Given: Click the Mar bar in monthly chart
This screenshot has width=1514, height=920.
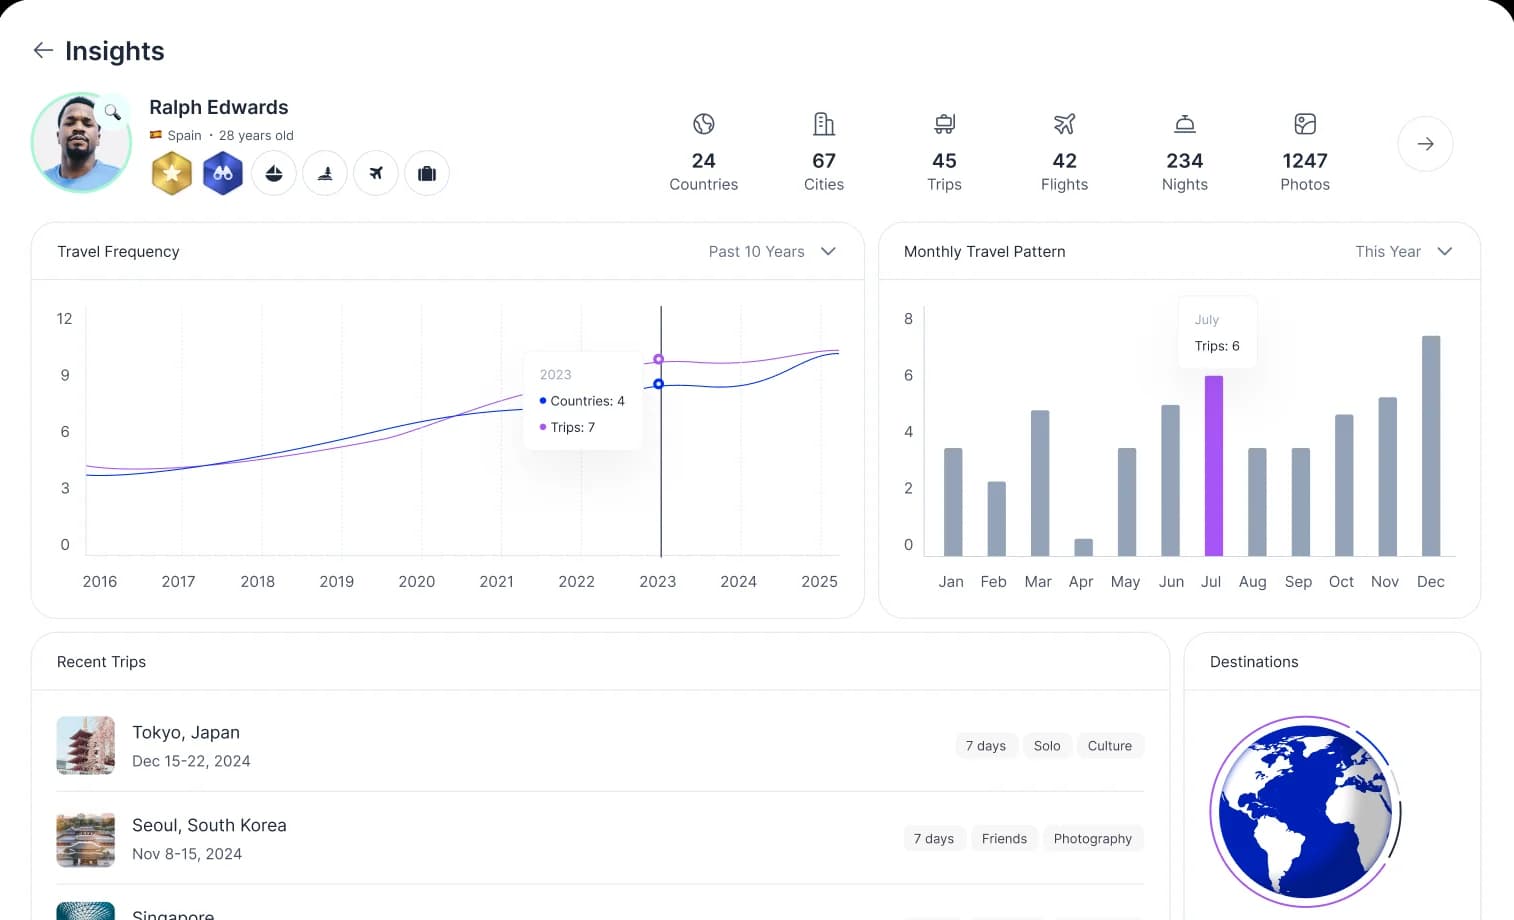Looking at the screenshot, I should [x=1040, y=483].
